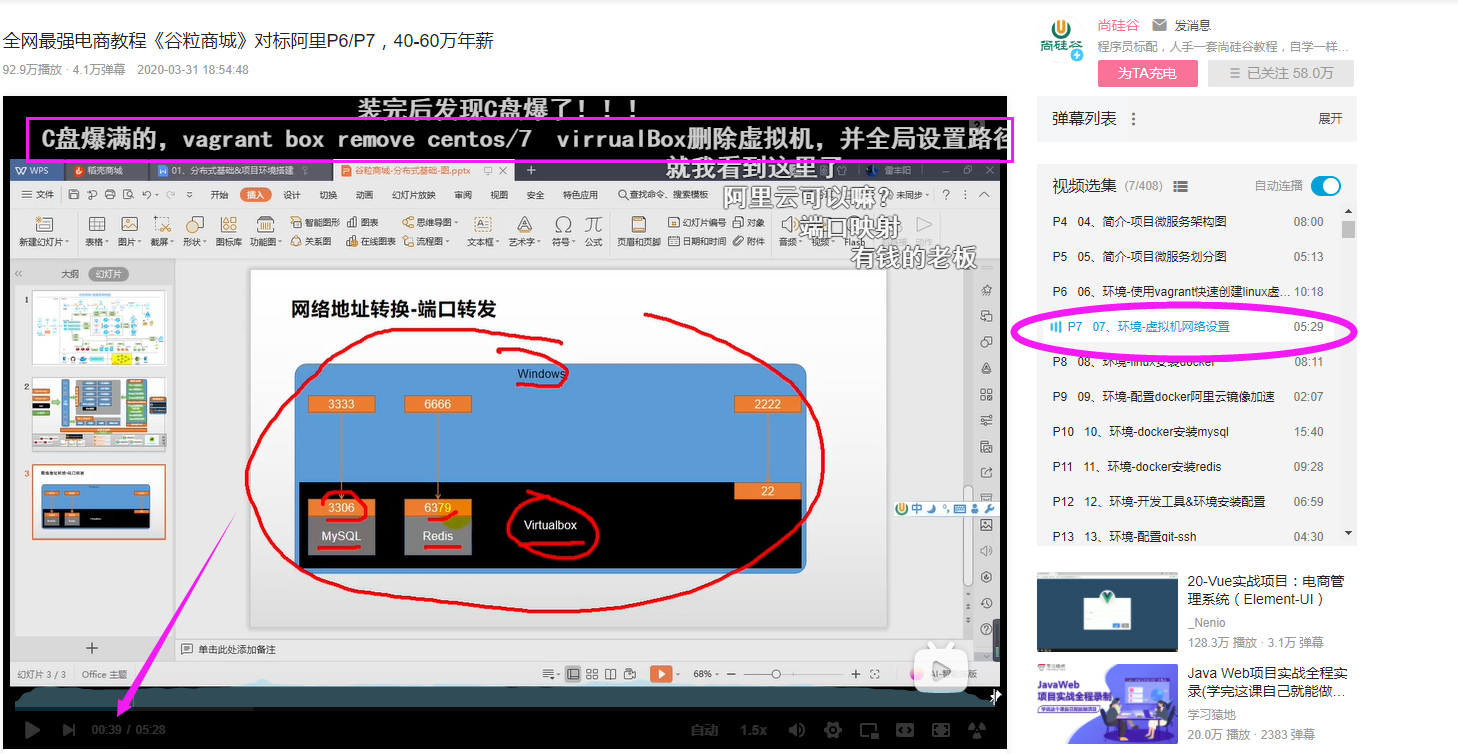1458x754 pixels.
Task: Open 尚硅谷 uploader avatar
Action: click(1062, 40)
